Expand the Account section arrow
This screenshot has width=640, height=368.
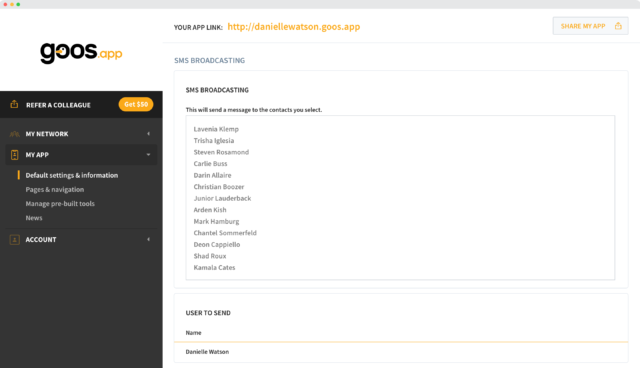click(x=149, y=239)
